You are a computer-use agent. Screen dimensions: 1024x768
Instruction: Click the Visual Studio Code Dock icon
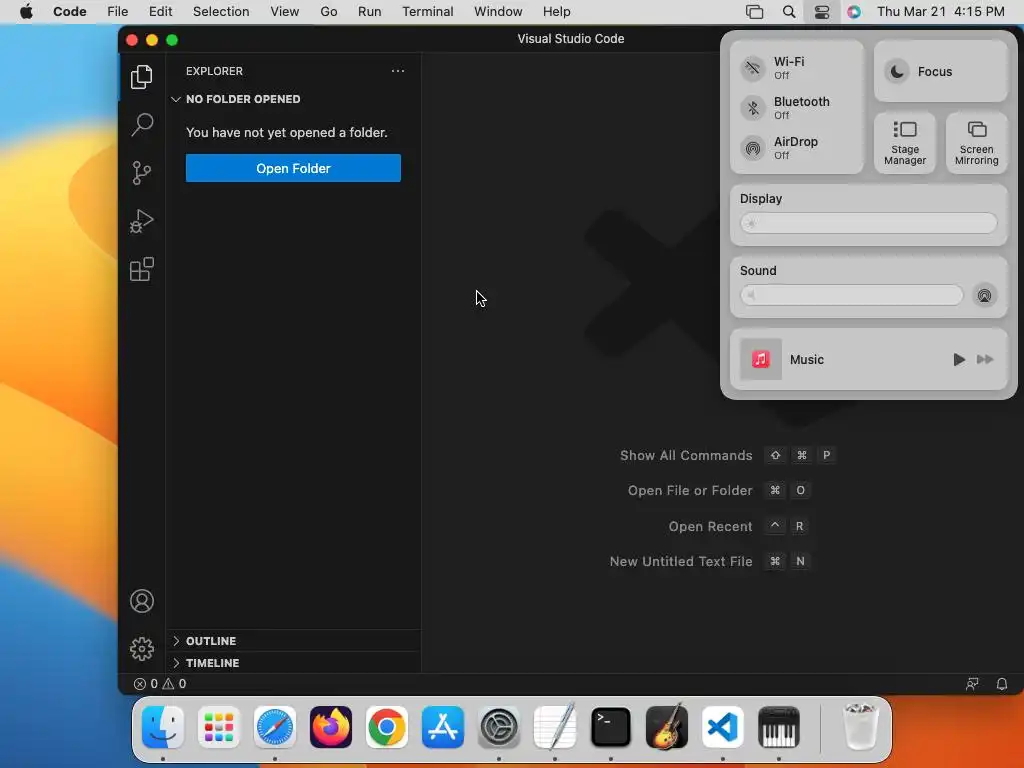point(723,727)
